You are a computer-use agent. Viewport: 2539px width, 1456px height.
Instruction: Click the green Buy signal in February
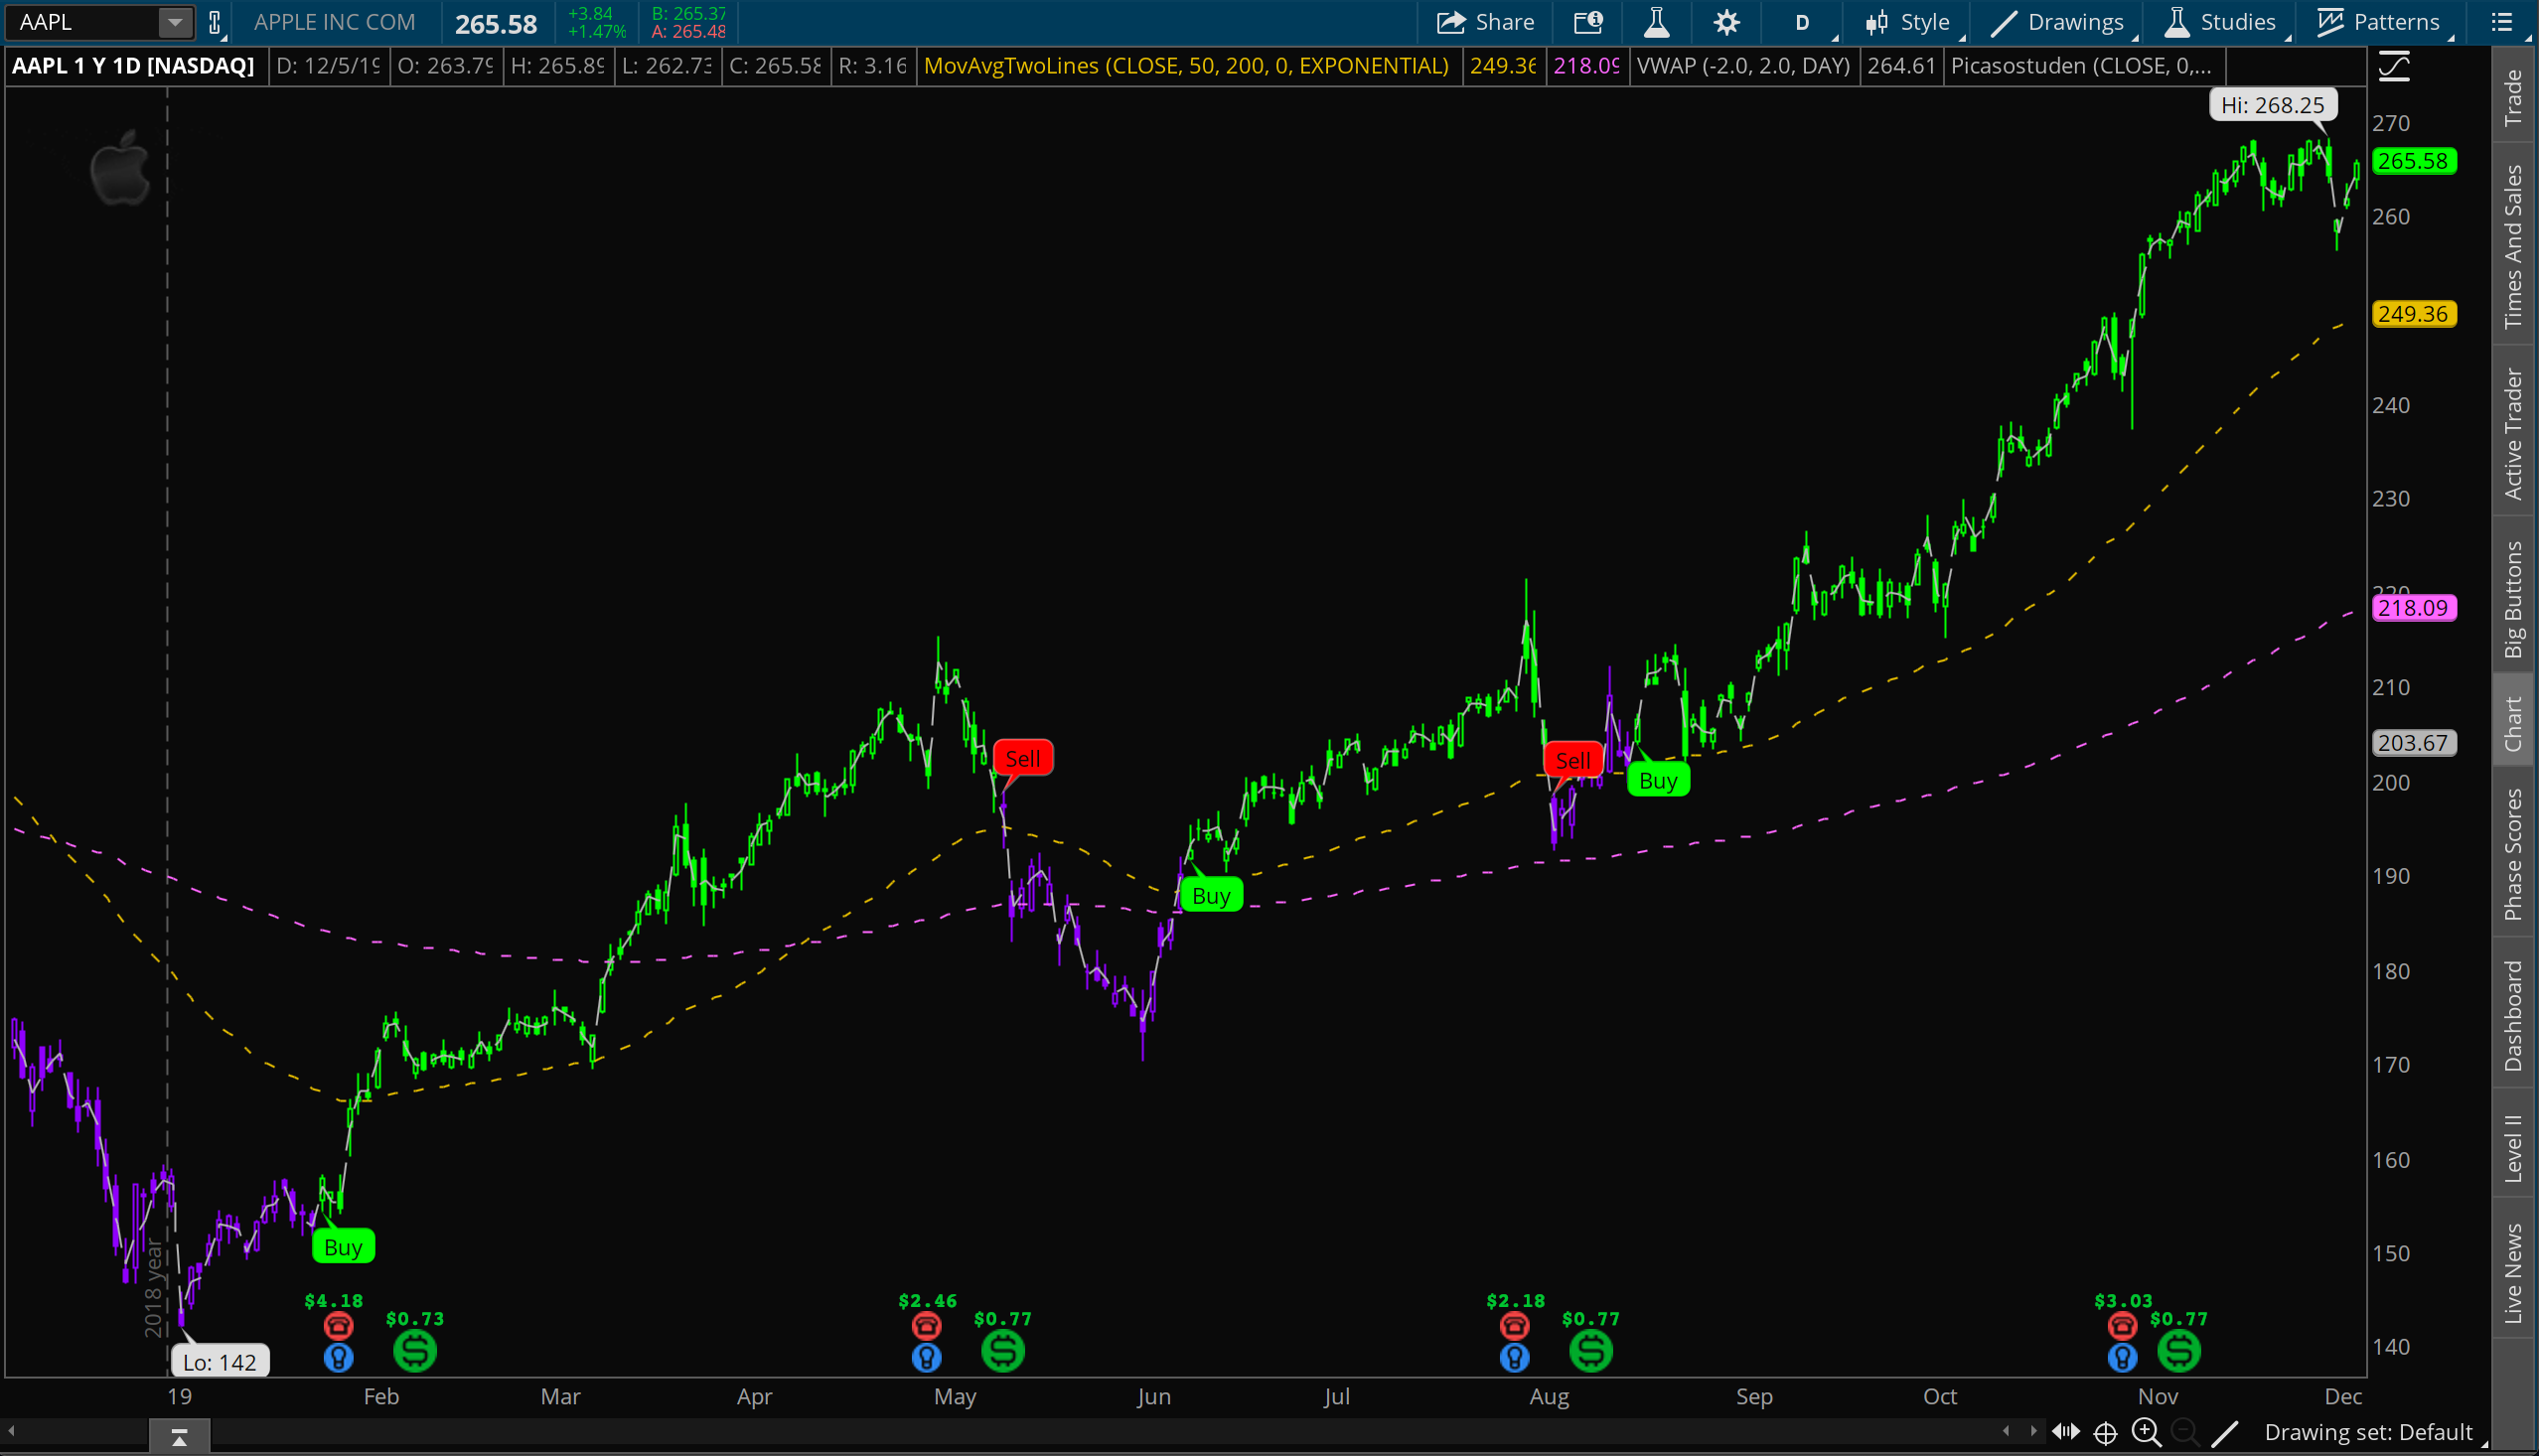click(x=343, y=1246)
